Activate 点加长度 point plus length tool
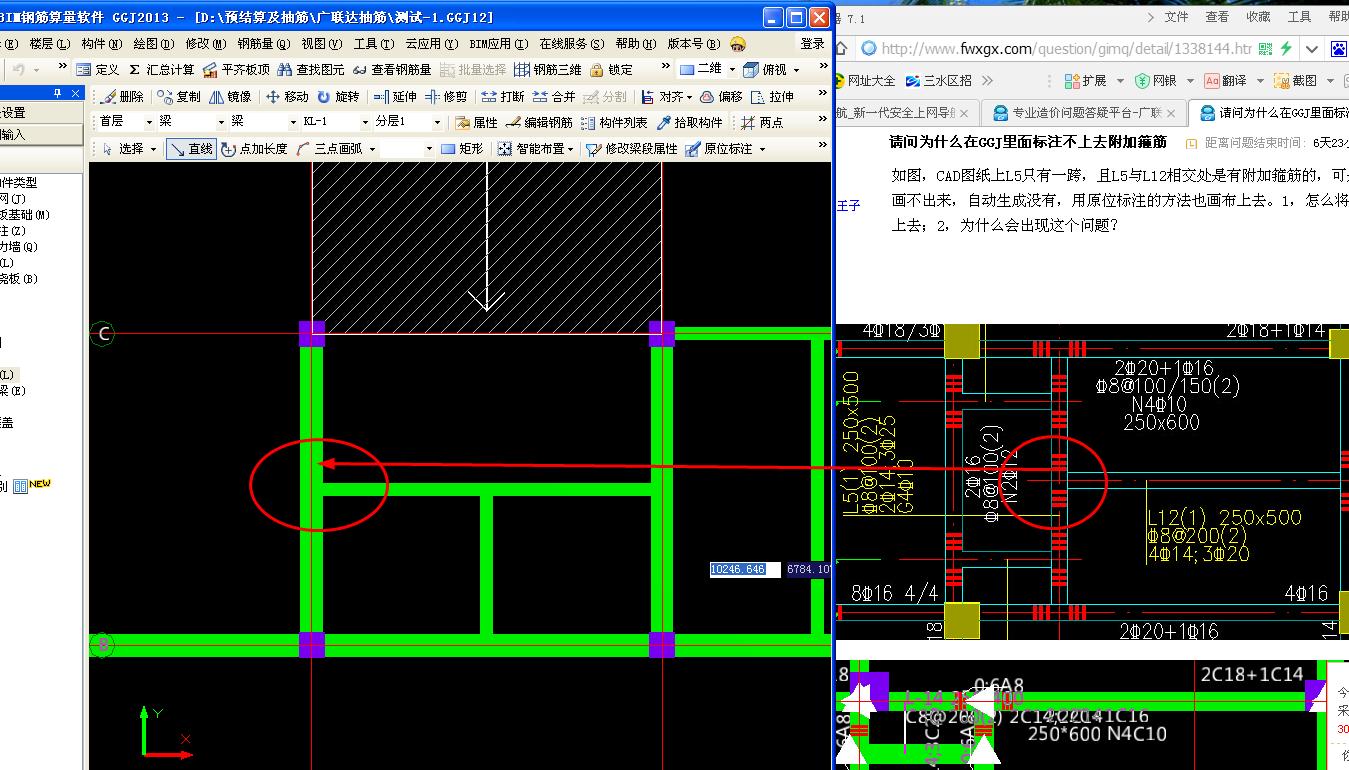The image size is (1349, 770). 254,148
